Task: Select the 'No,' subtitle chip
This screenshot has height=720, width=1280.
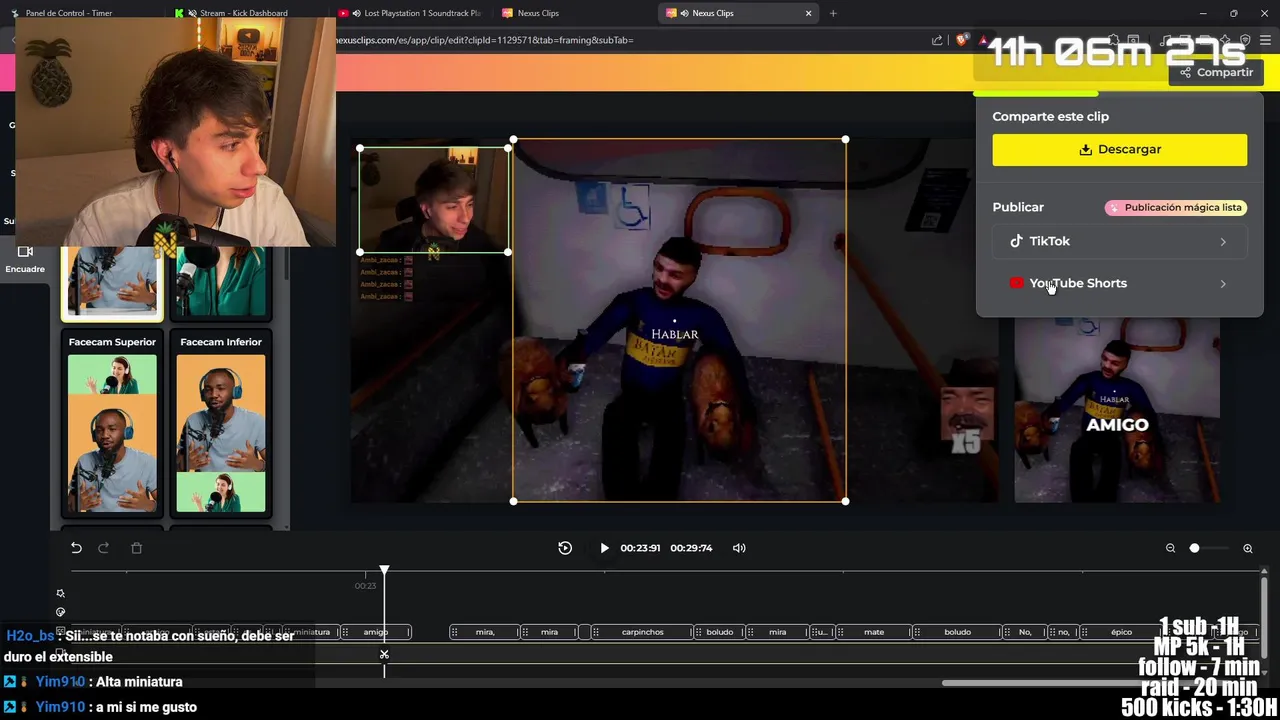Action: (x=1025, y=632)
